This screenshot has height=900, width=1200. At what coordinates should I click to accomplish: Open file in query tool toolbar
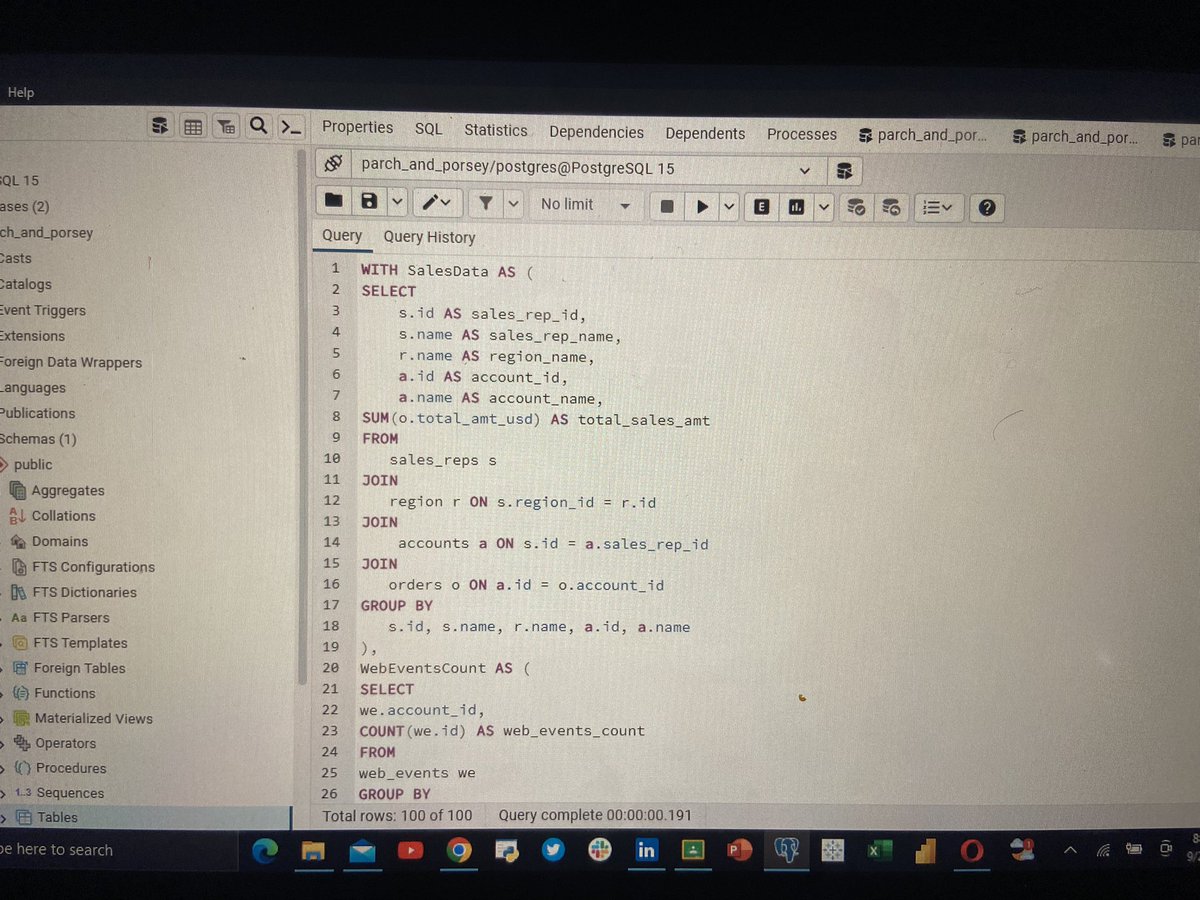pyautogui.click(x=334, y=202)
